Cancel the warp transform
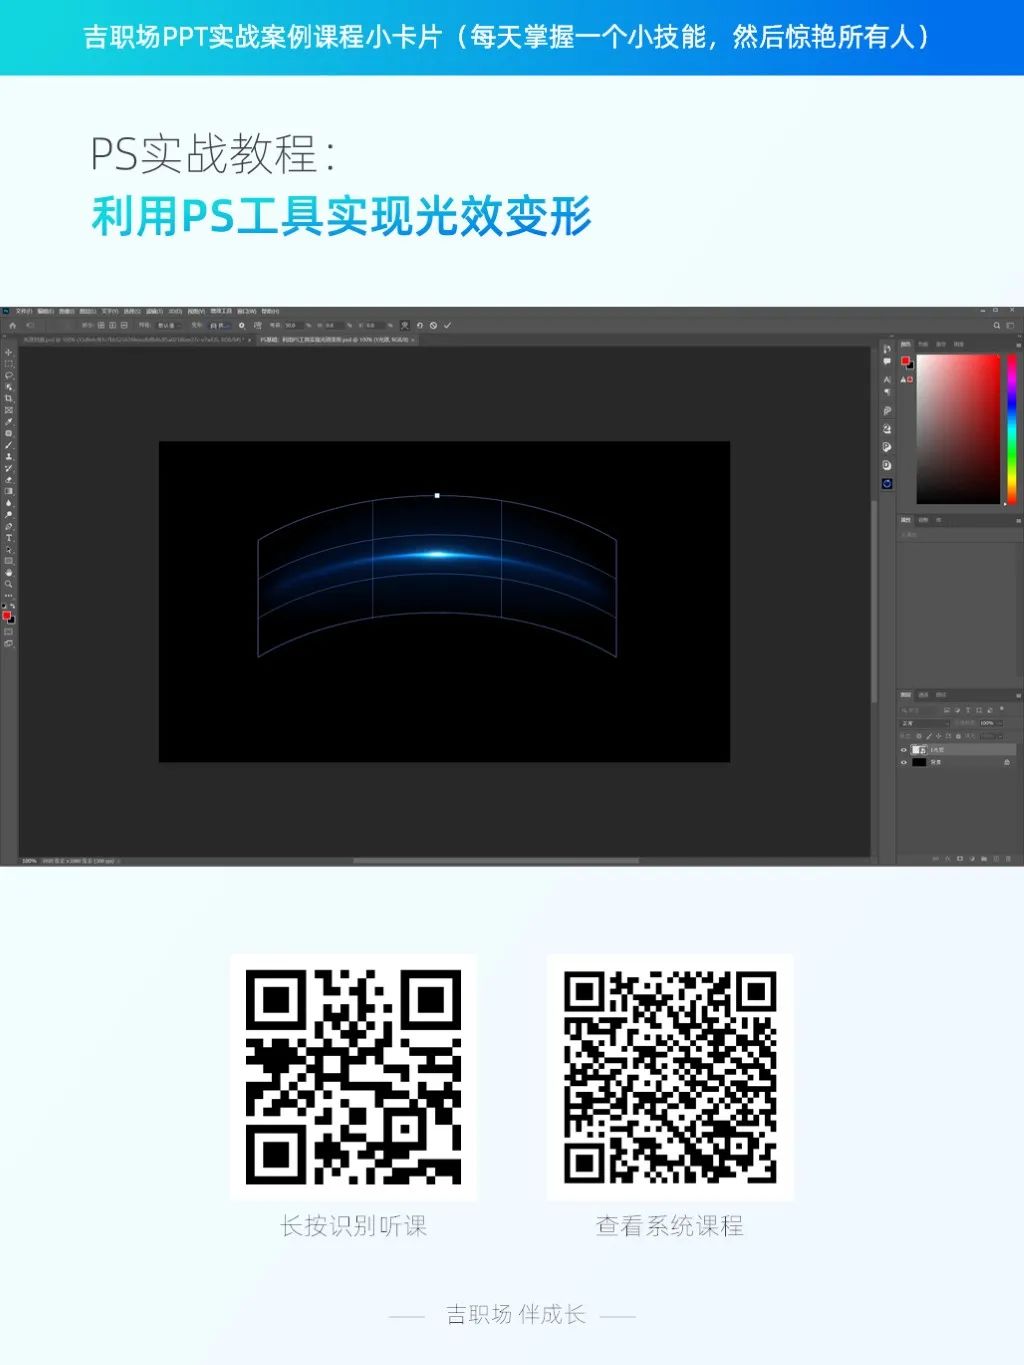The image size is (1024, 1365). click(x=433, y=326)
